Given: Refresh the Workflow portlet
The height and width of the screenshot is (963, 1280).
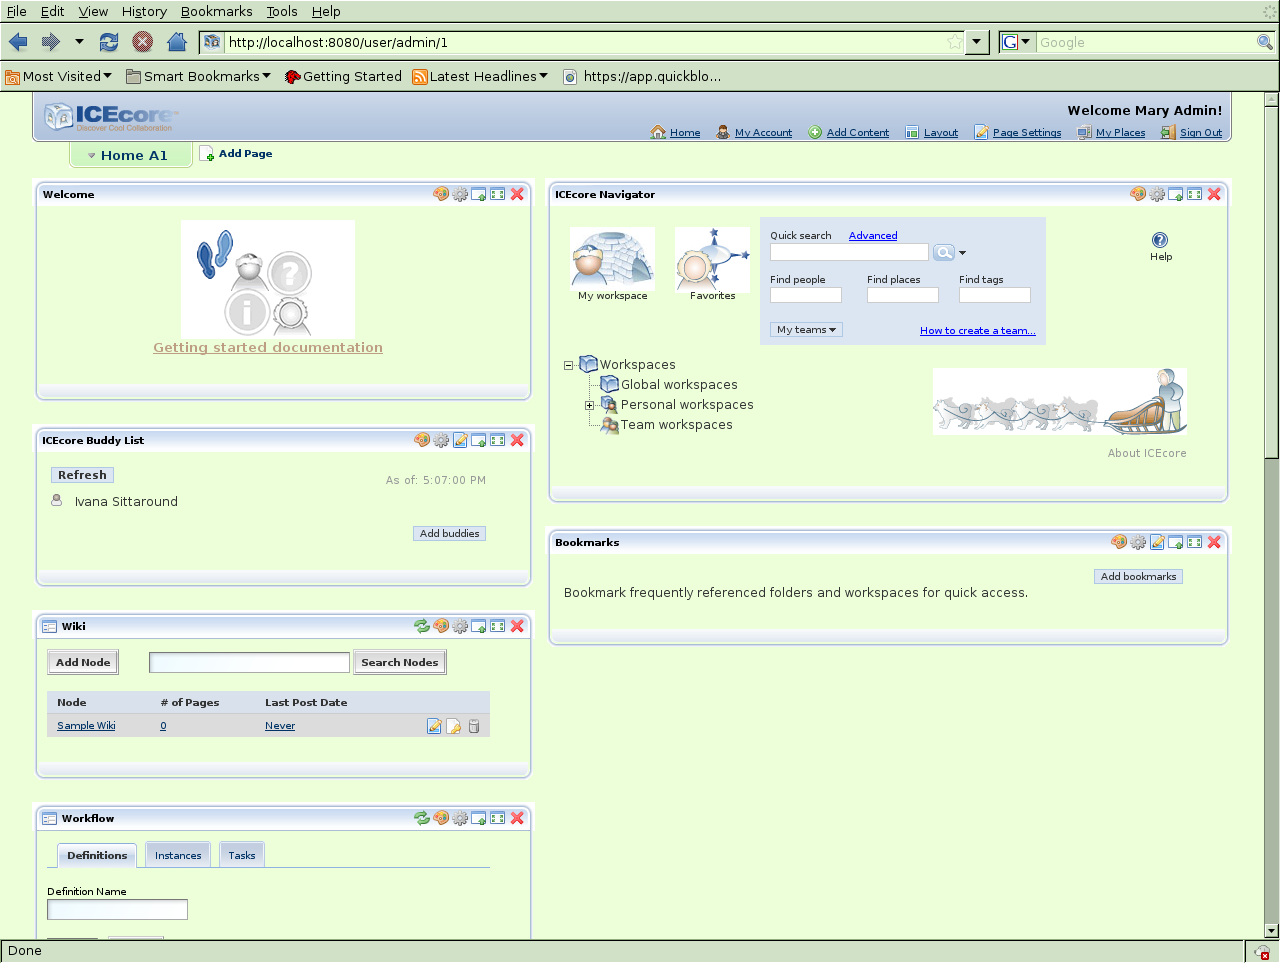Looking at the screenshot, I should point(422,818).
